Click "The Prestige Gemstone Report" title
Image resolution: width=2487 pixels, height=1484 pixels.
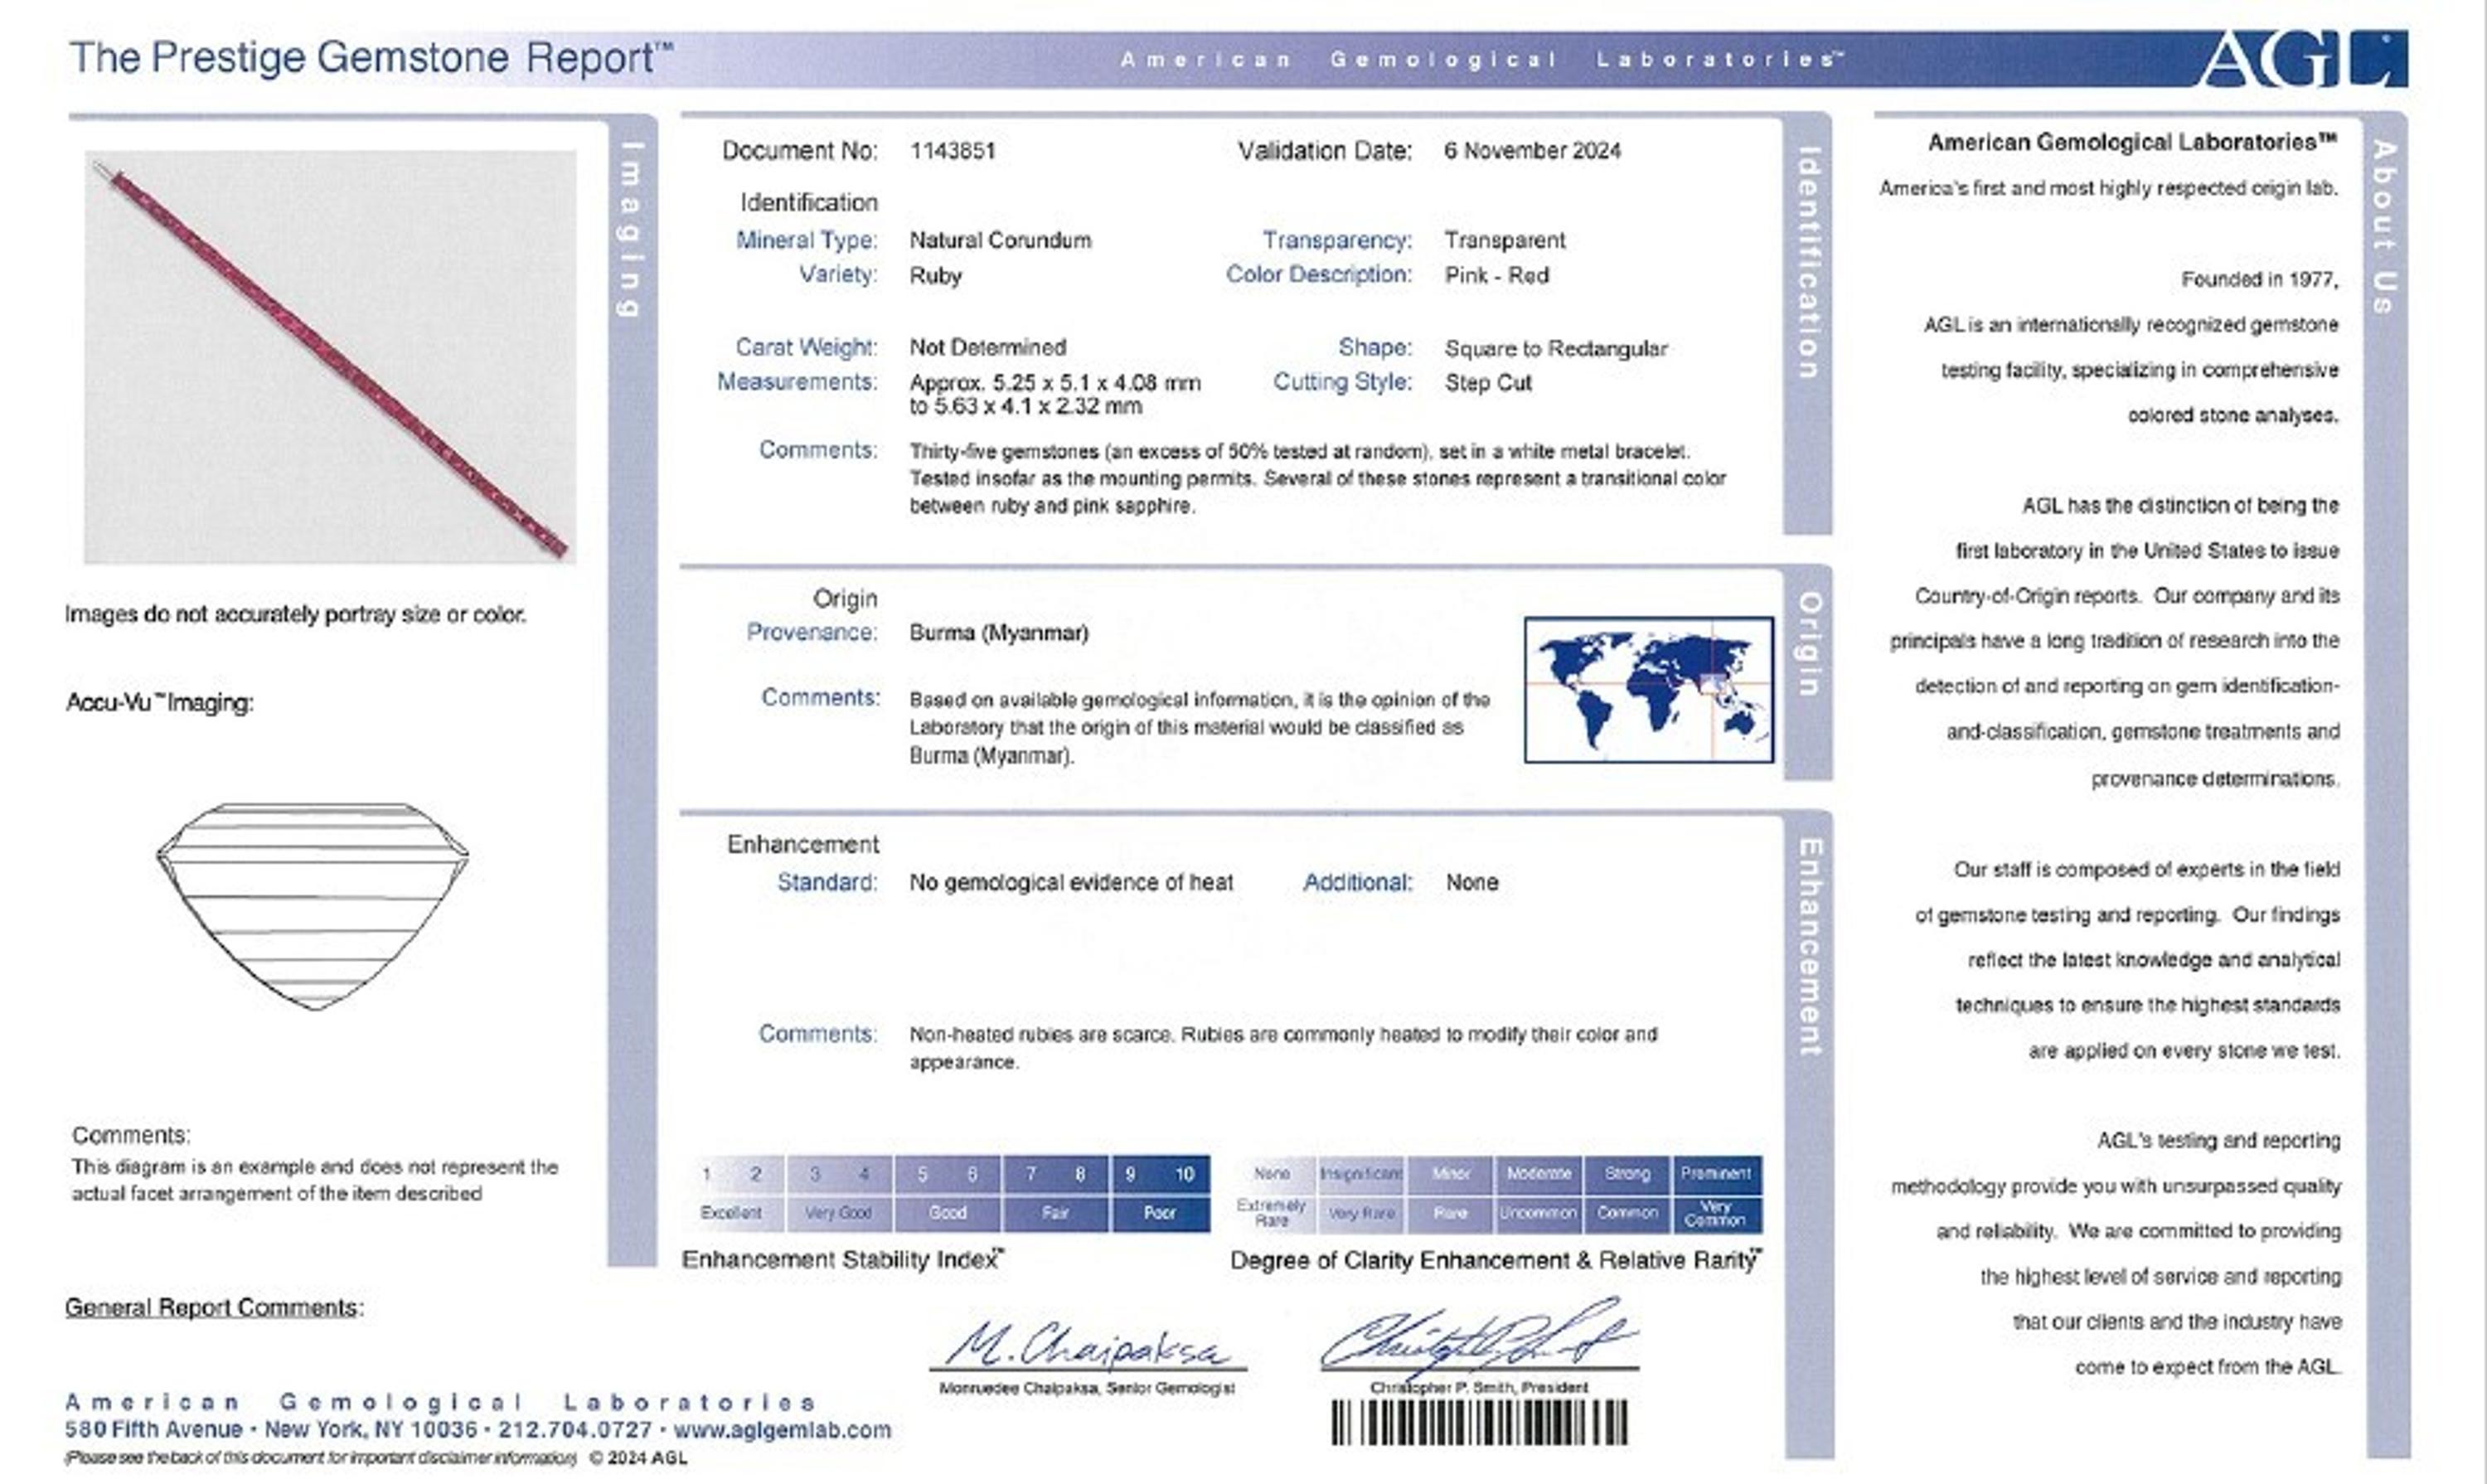371,58
